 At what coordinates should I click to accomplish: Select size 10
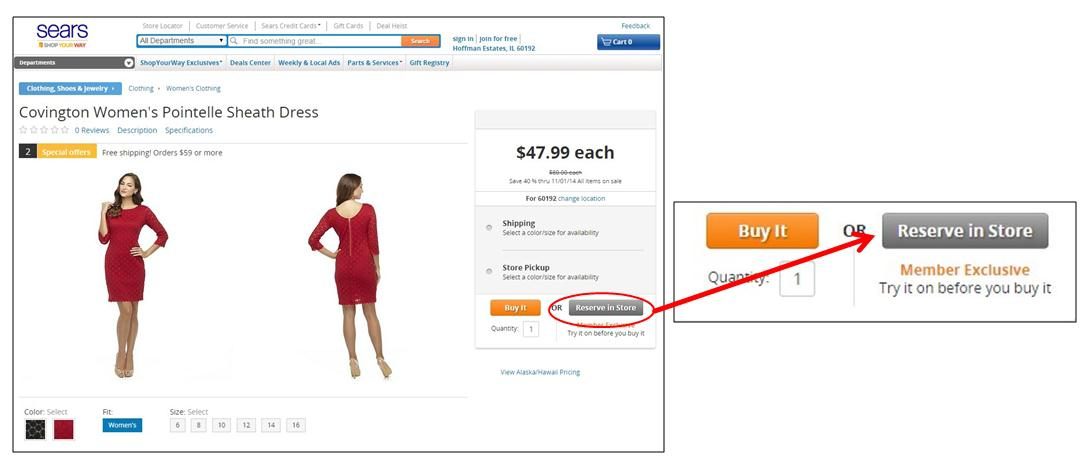221,425
